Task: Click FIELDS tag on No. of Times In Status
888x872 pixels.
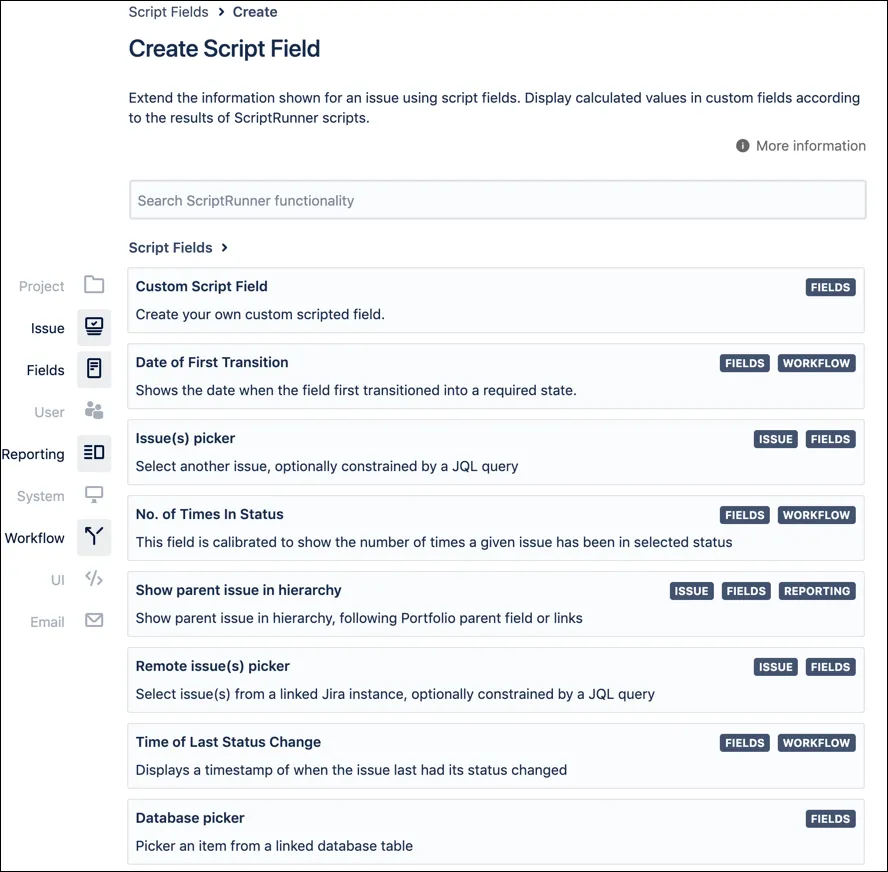Action: pos(745,515)
